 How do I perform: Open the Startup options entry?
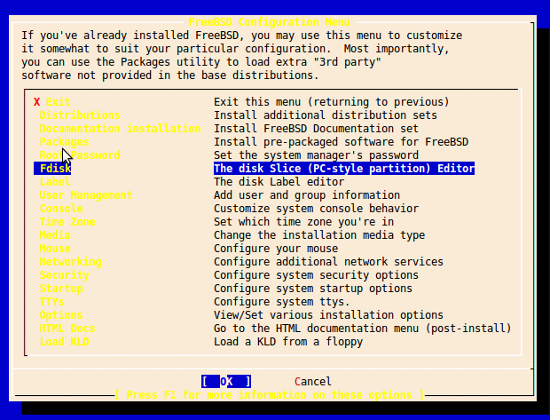[x=61, y=288]
